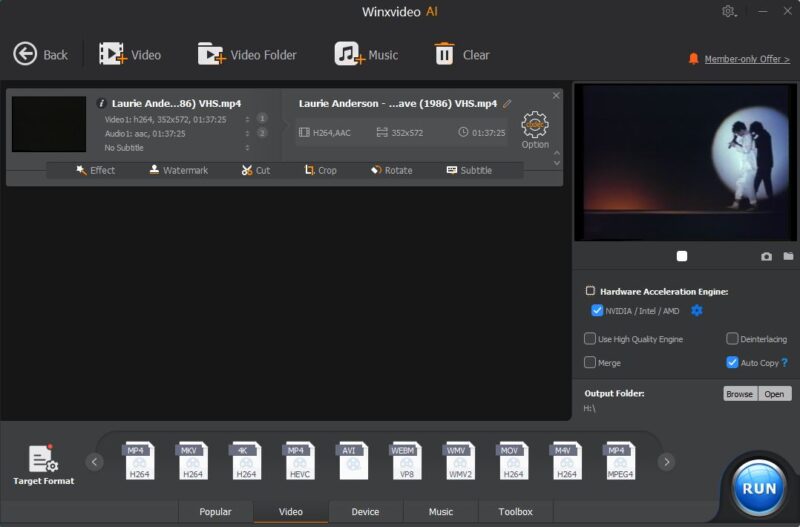The height and width of the screenshot is (527, 800).
Task: Move the item up with up chevron
Action: coord(557,153)
